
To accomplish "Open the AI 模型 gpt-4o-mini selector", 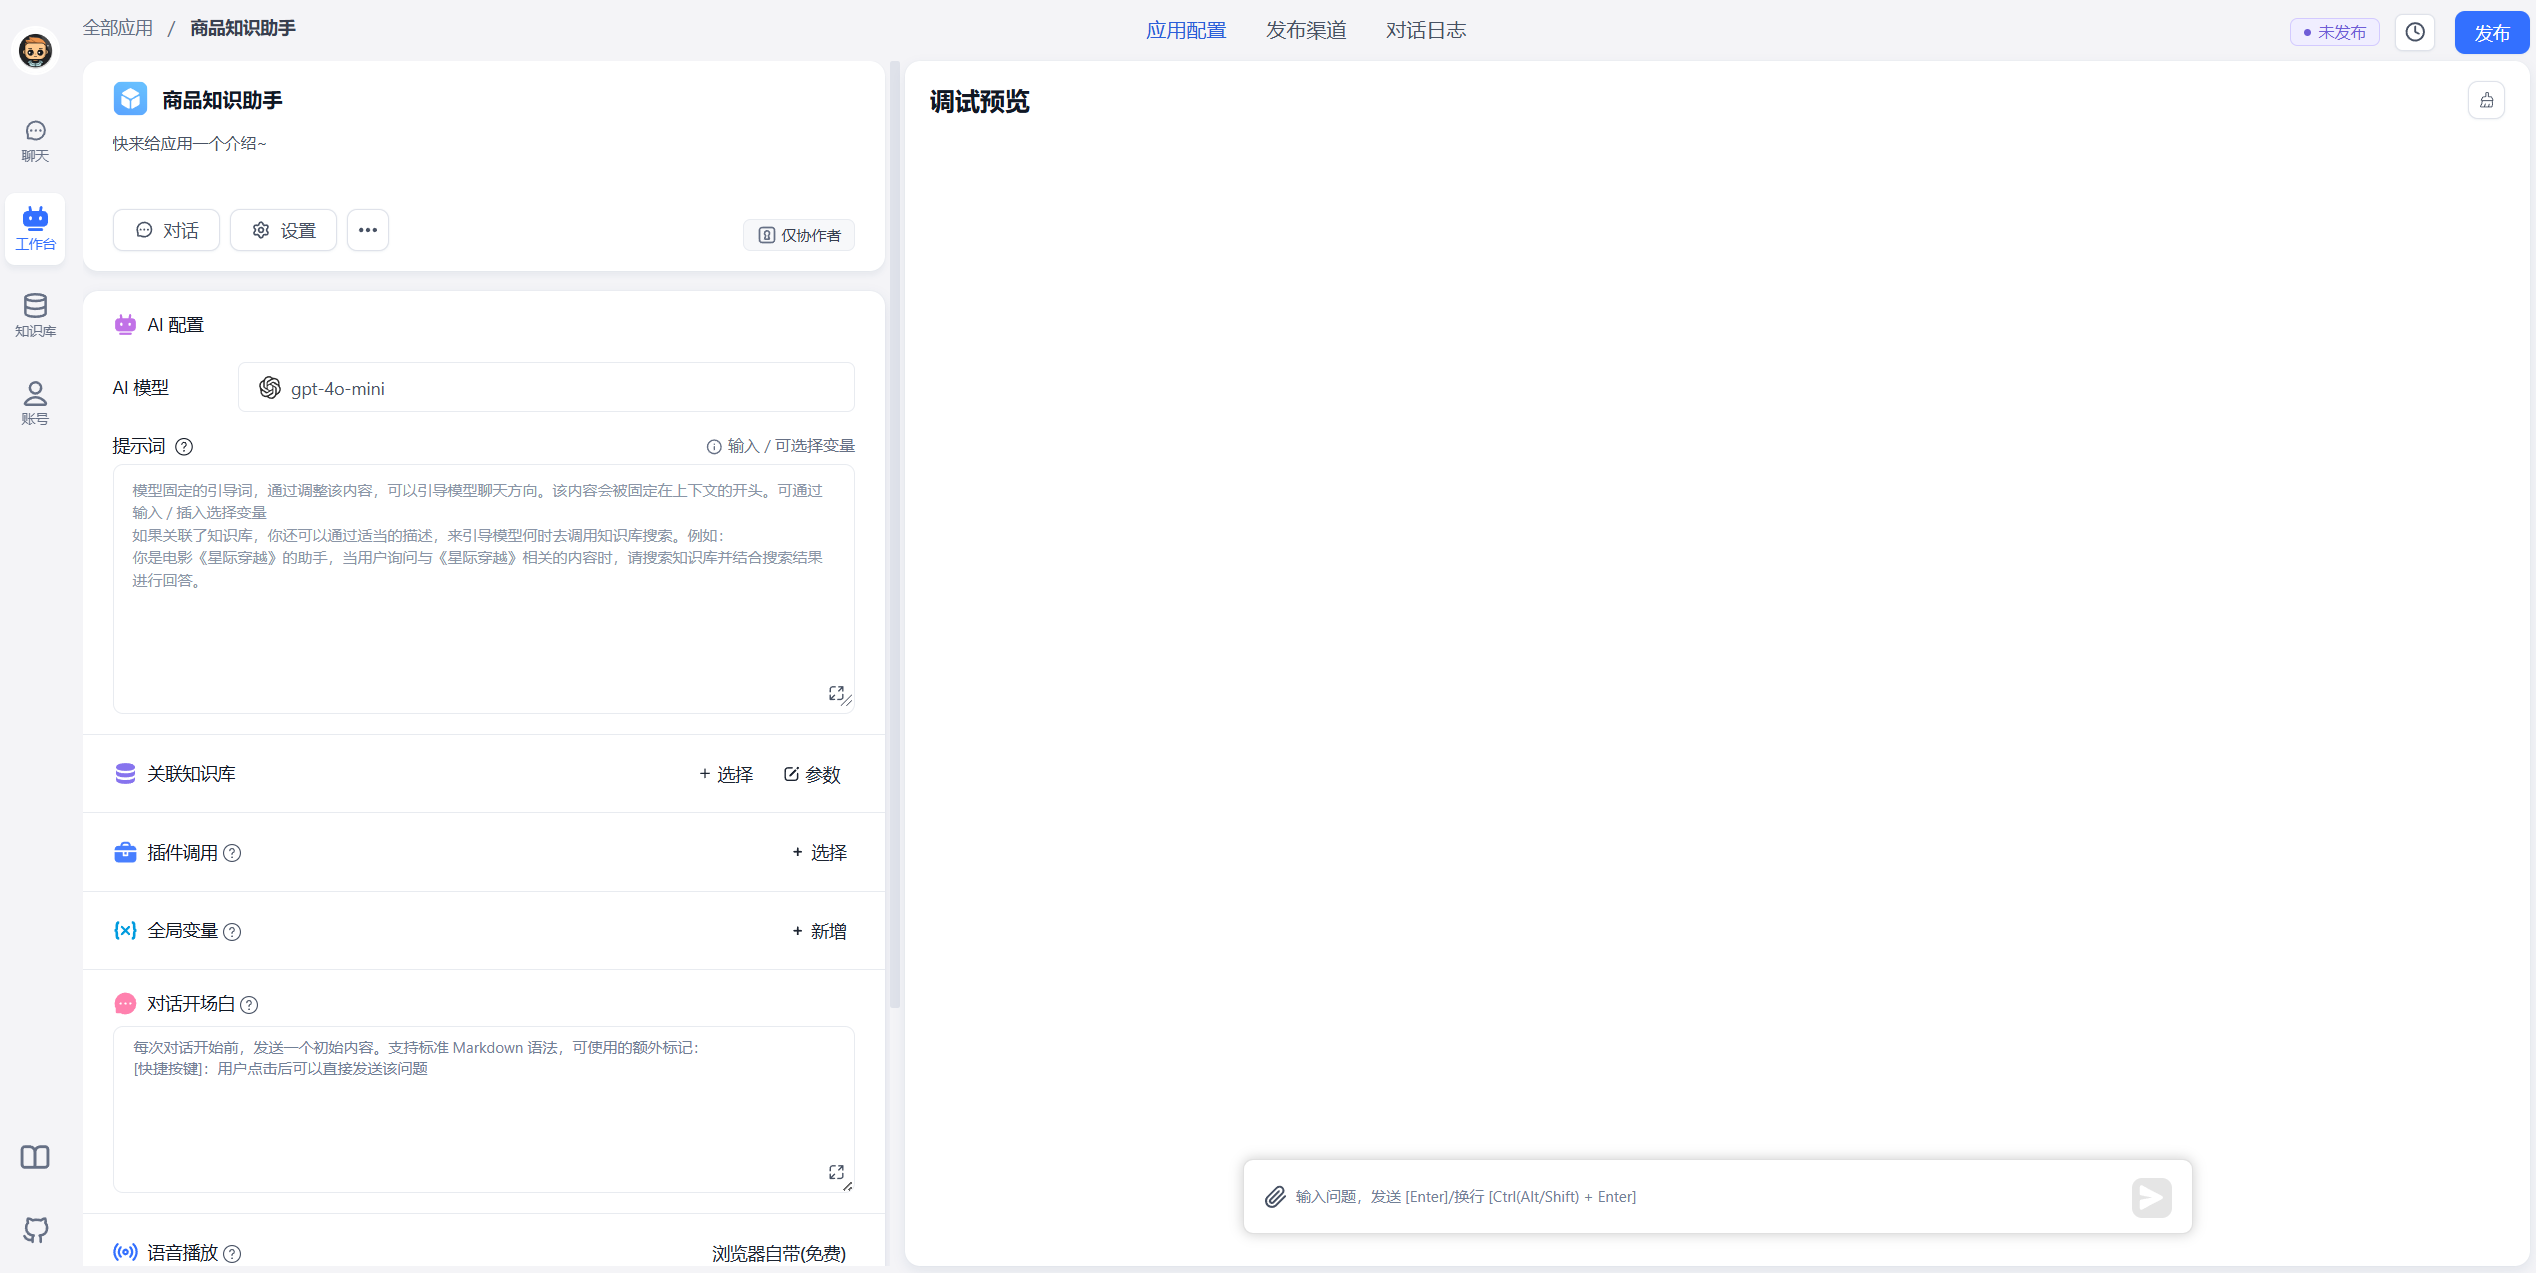I will [x=546, y=388].
